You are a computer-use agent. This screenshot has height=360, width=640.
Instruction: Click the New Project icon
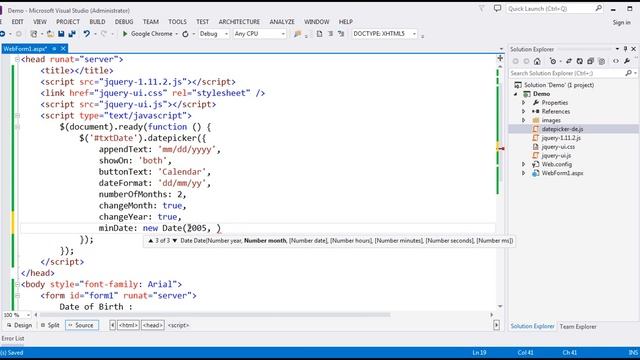click(x=34, y=34)
